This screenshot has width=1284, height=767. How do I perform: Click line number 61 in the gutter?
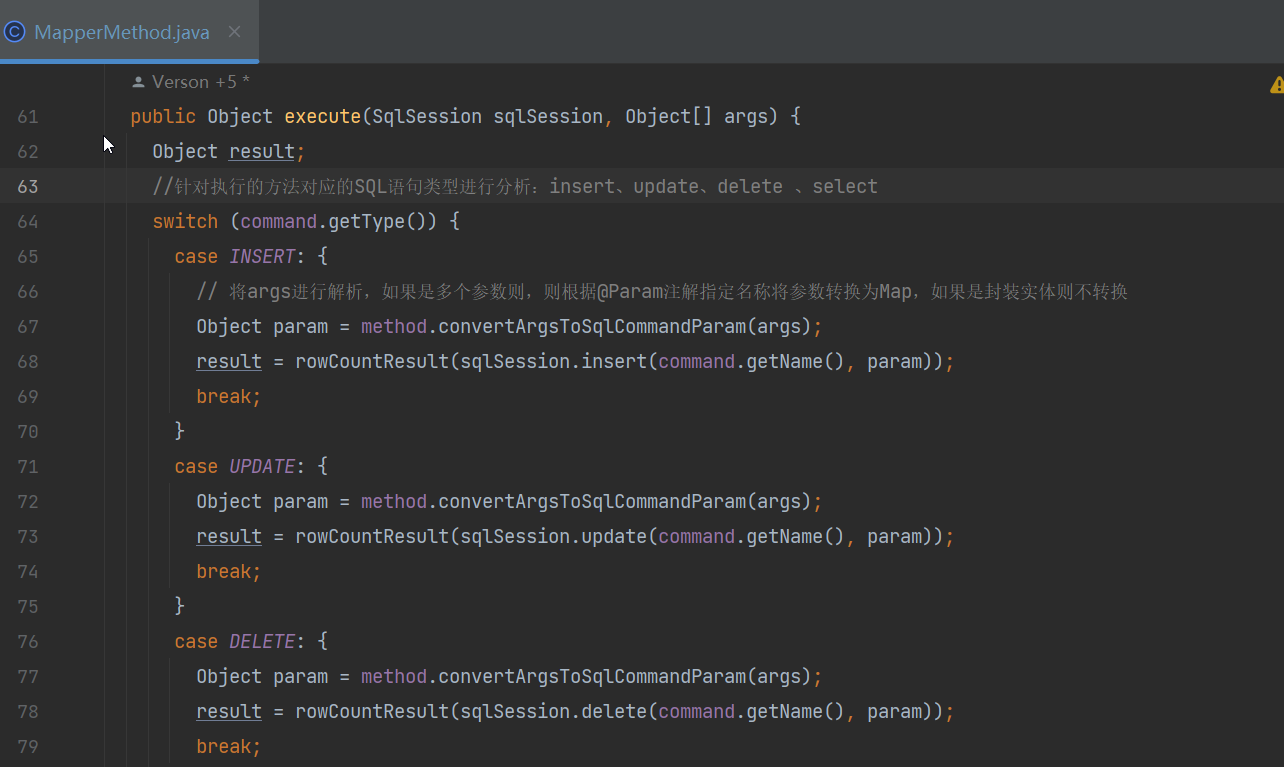click(27, 117)
